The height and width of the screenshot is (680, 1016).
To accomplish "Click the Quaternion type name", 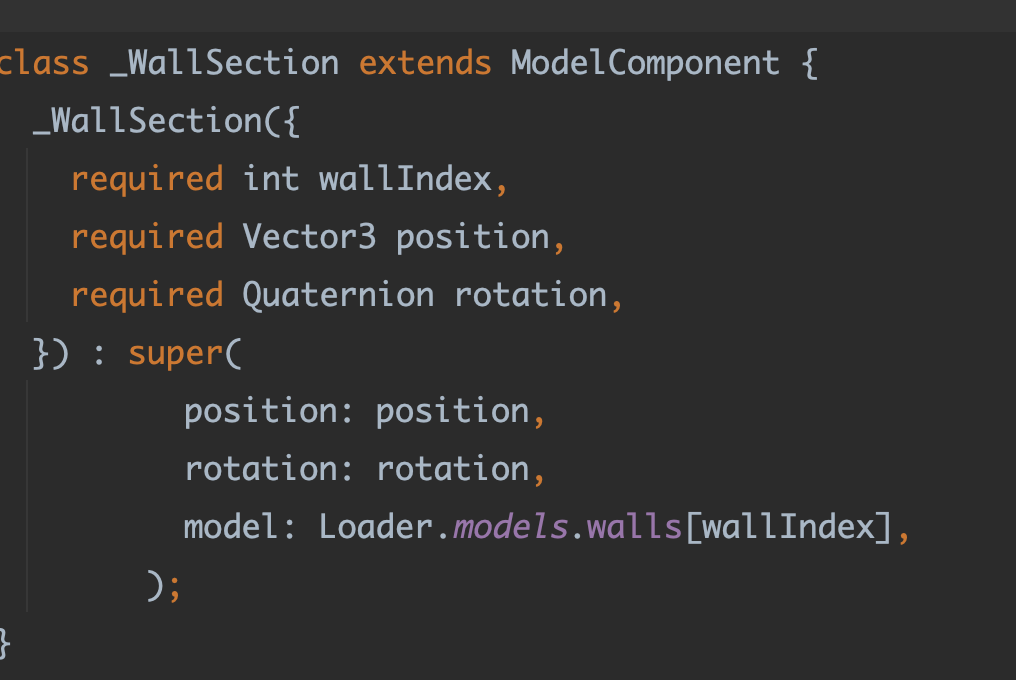I will click(338, 295).
